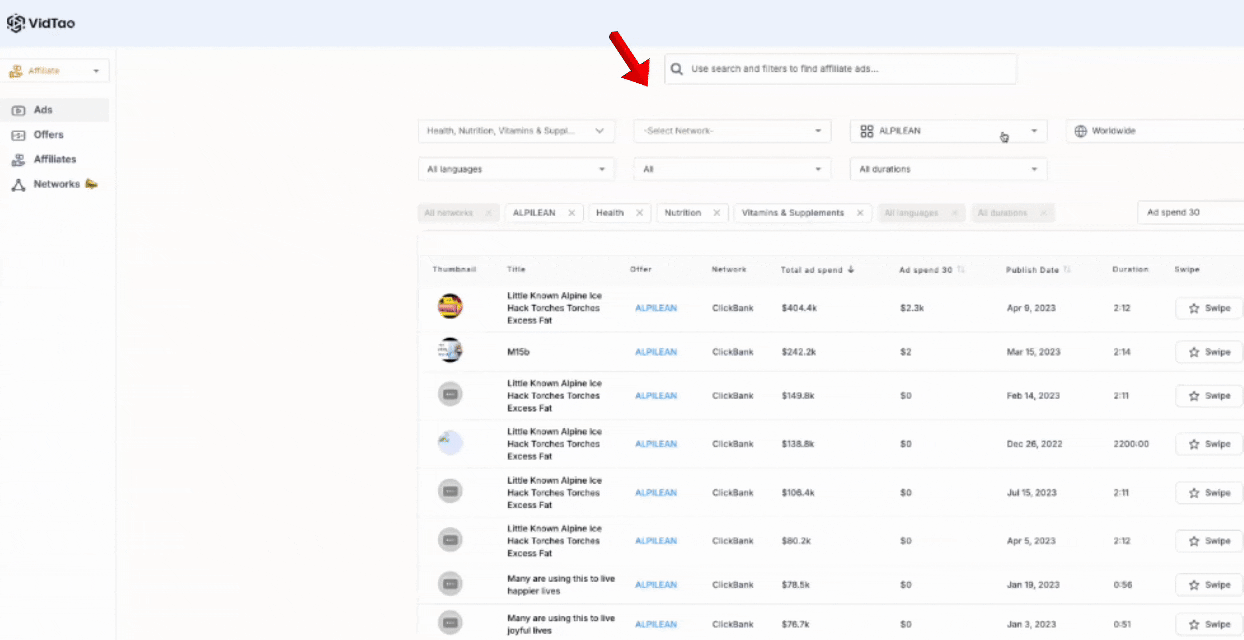This screenshot has height=640, width=1244.
Task: Click the star icon on first Swipe button
Action: coord(1193,308)
